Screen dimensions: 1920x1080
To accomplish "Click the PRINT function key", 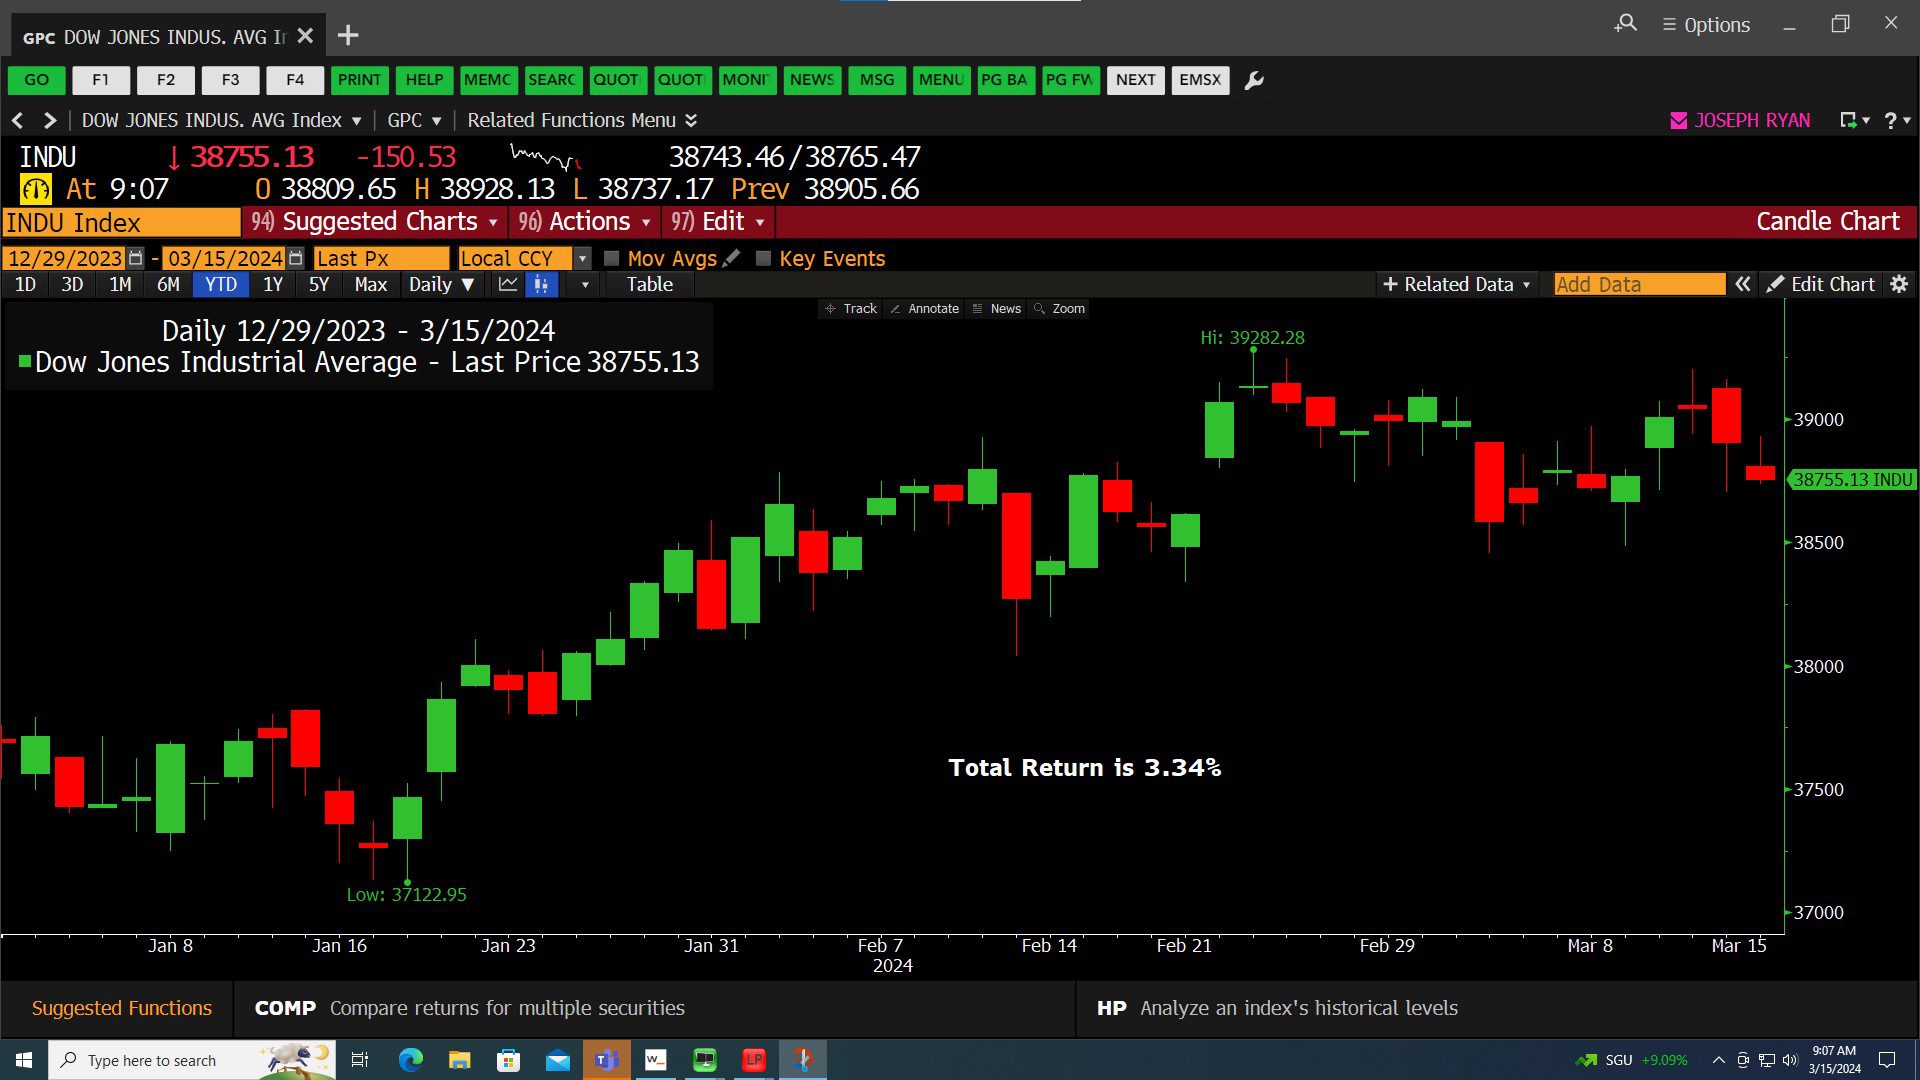I will (x=359, y=80).
